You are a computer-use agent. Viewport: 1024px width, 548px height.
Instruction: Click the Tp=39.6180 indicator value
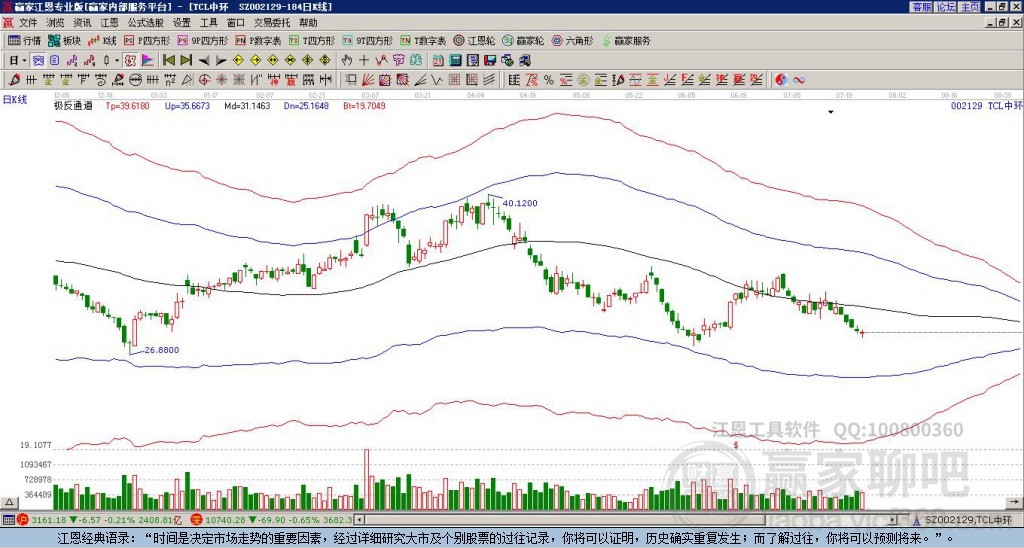128,105
